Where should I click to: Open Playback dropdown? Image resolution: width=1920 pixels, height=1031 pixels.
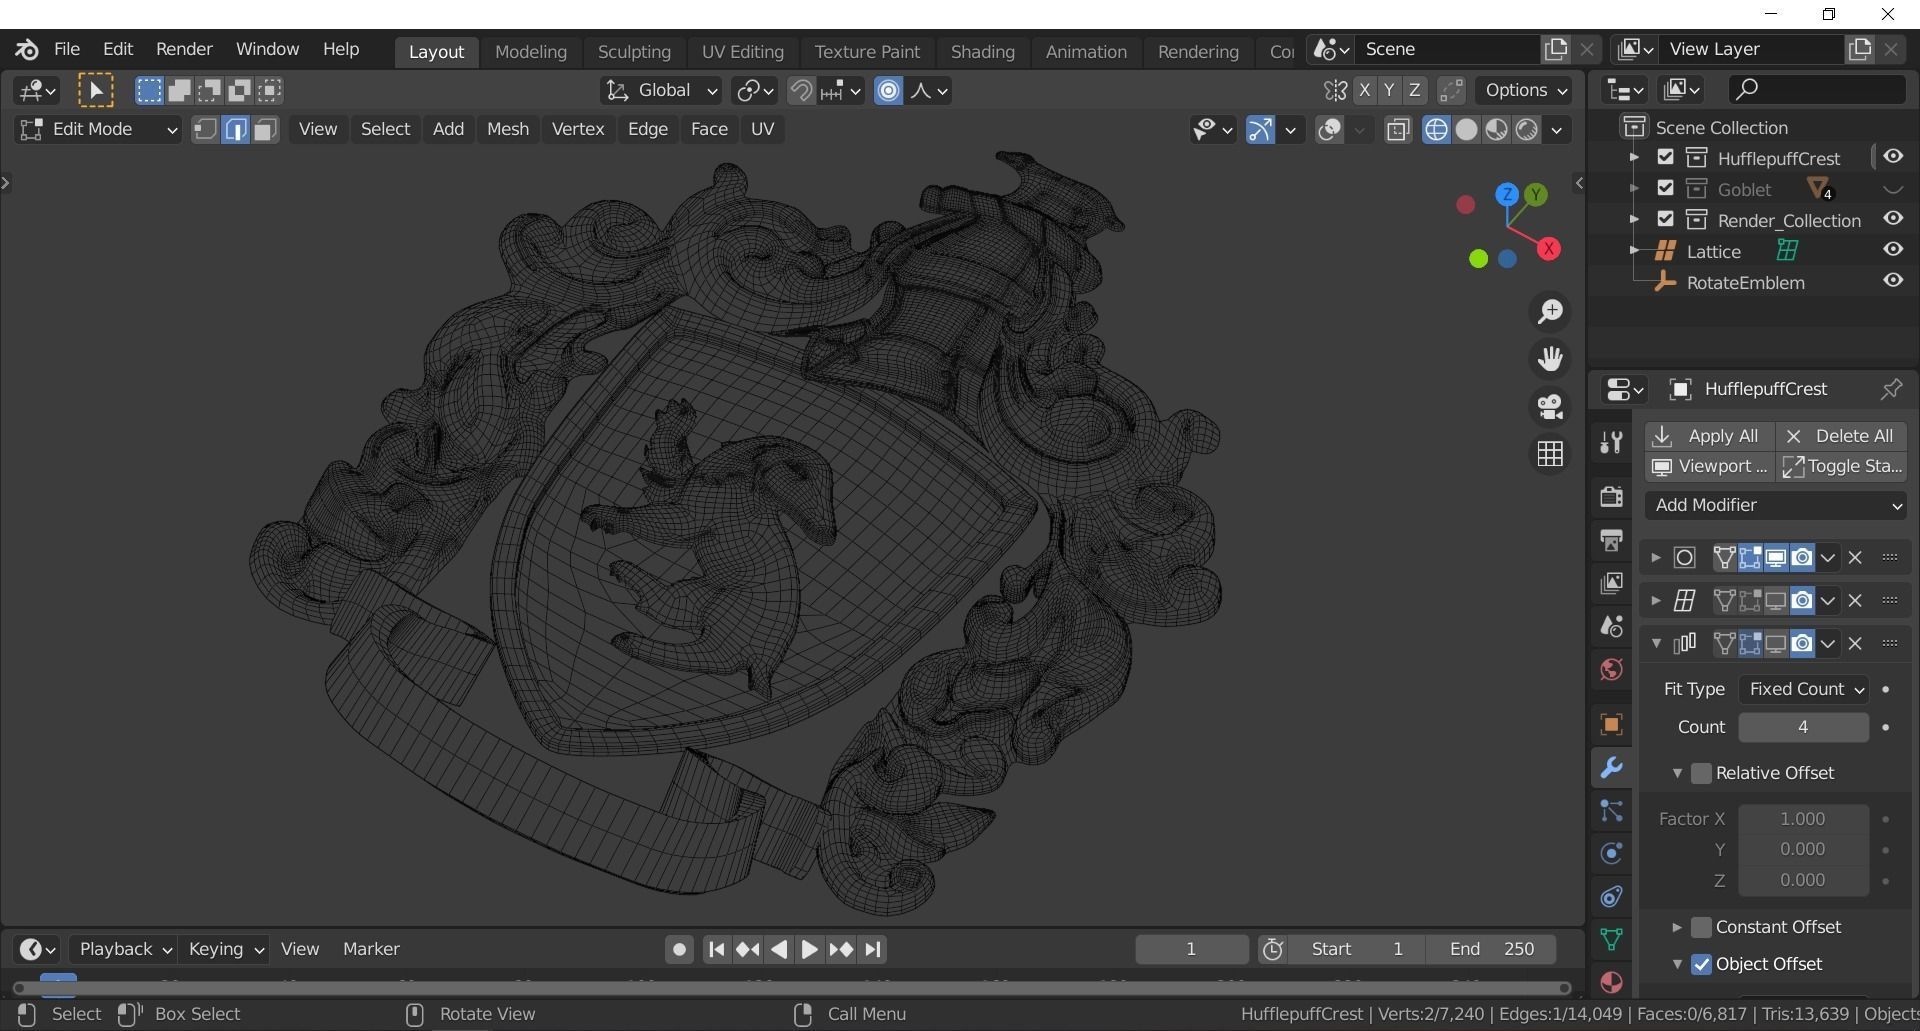tap(124, 950)
